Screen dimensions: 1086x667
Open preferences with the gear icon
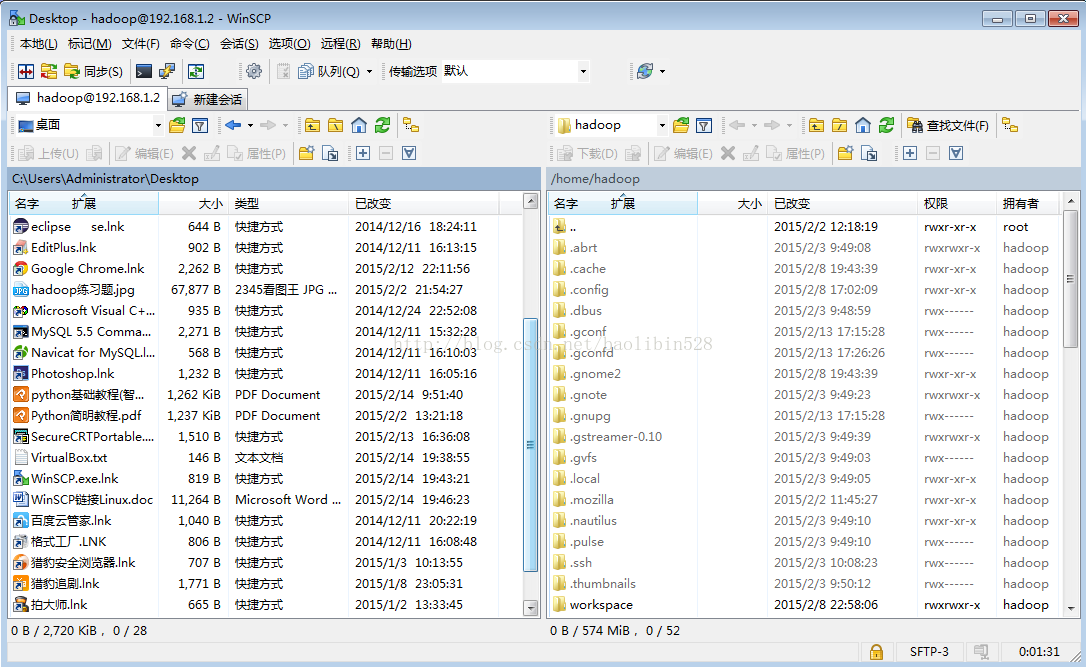pos(254,71)
